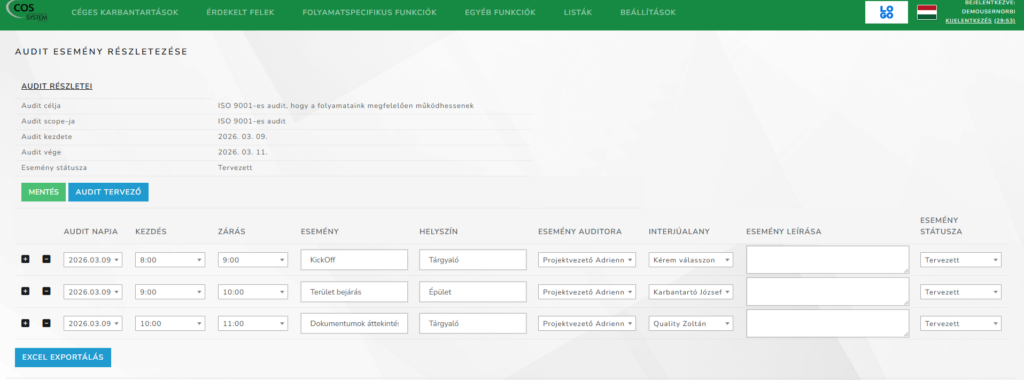Screen dimensions: 1024x380
Task: Click the Tárgyaló location field in KickOff row
Action: (x=473, y=259)
